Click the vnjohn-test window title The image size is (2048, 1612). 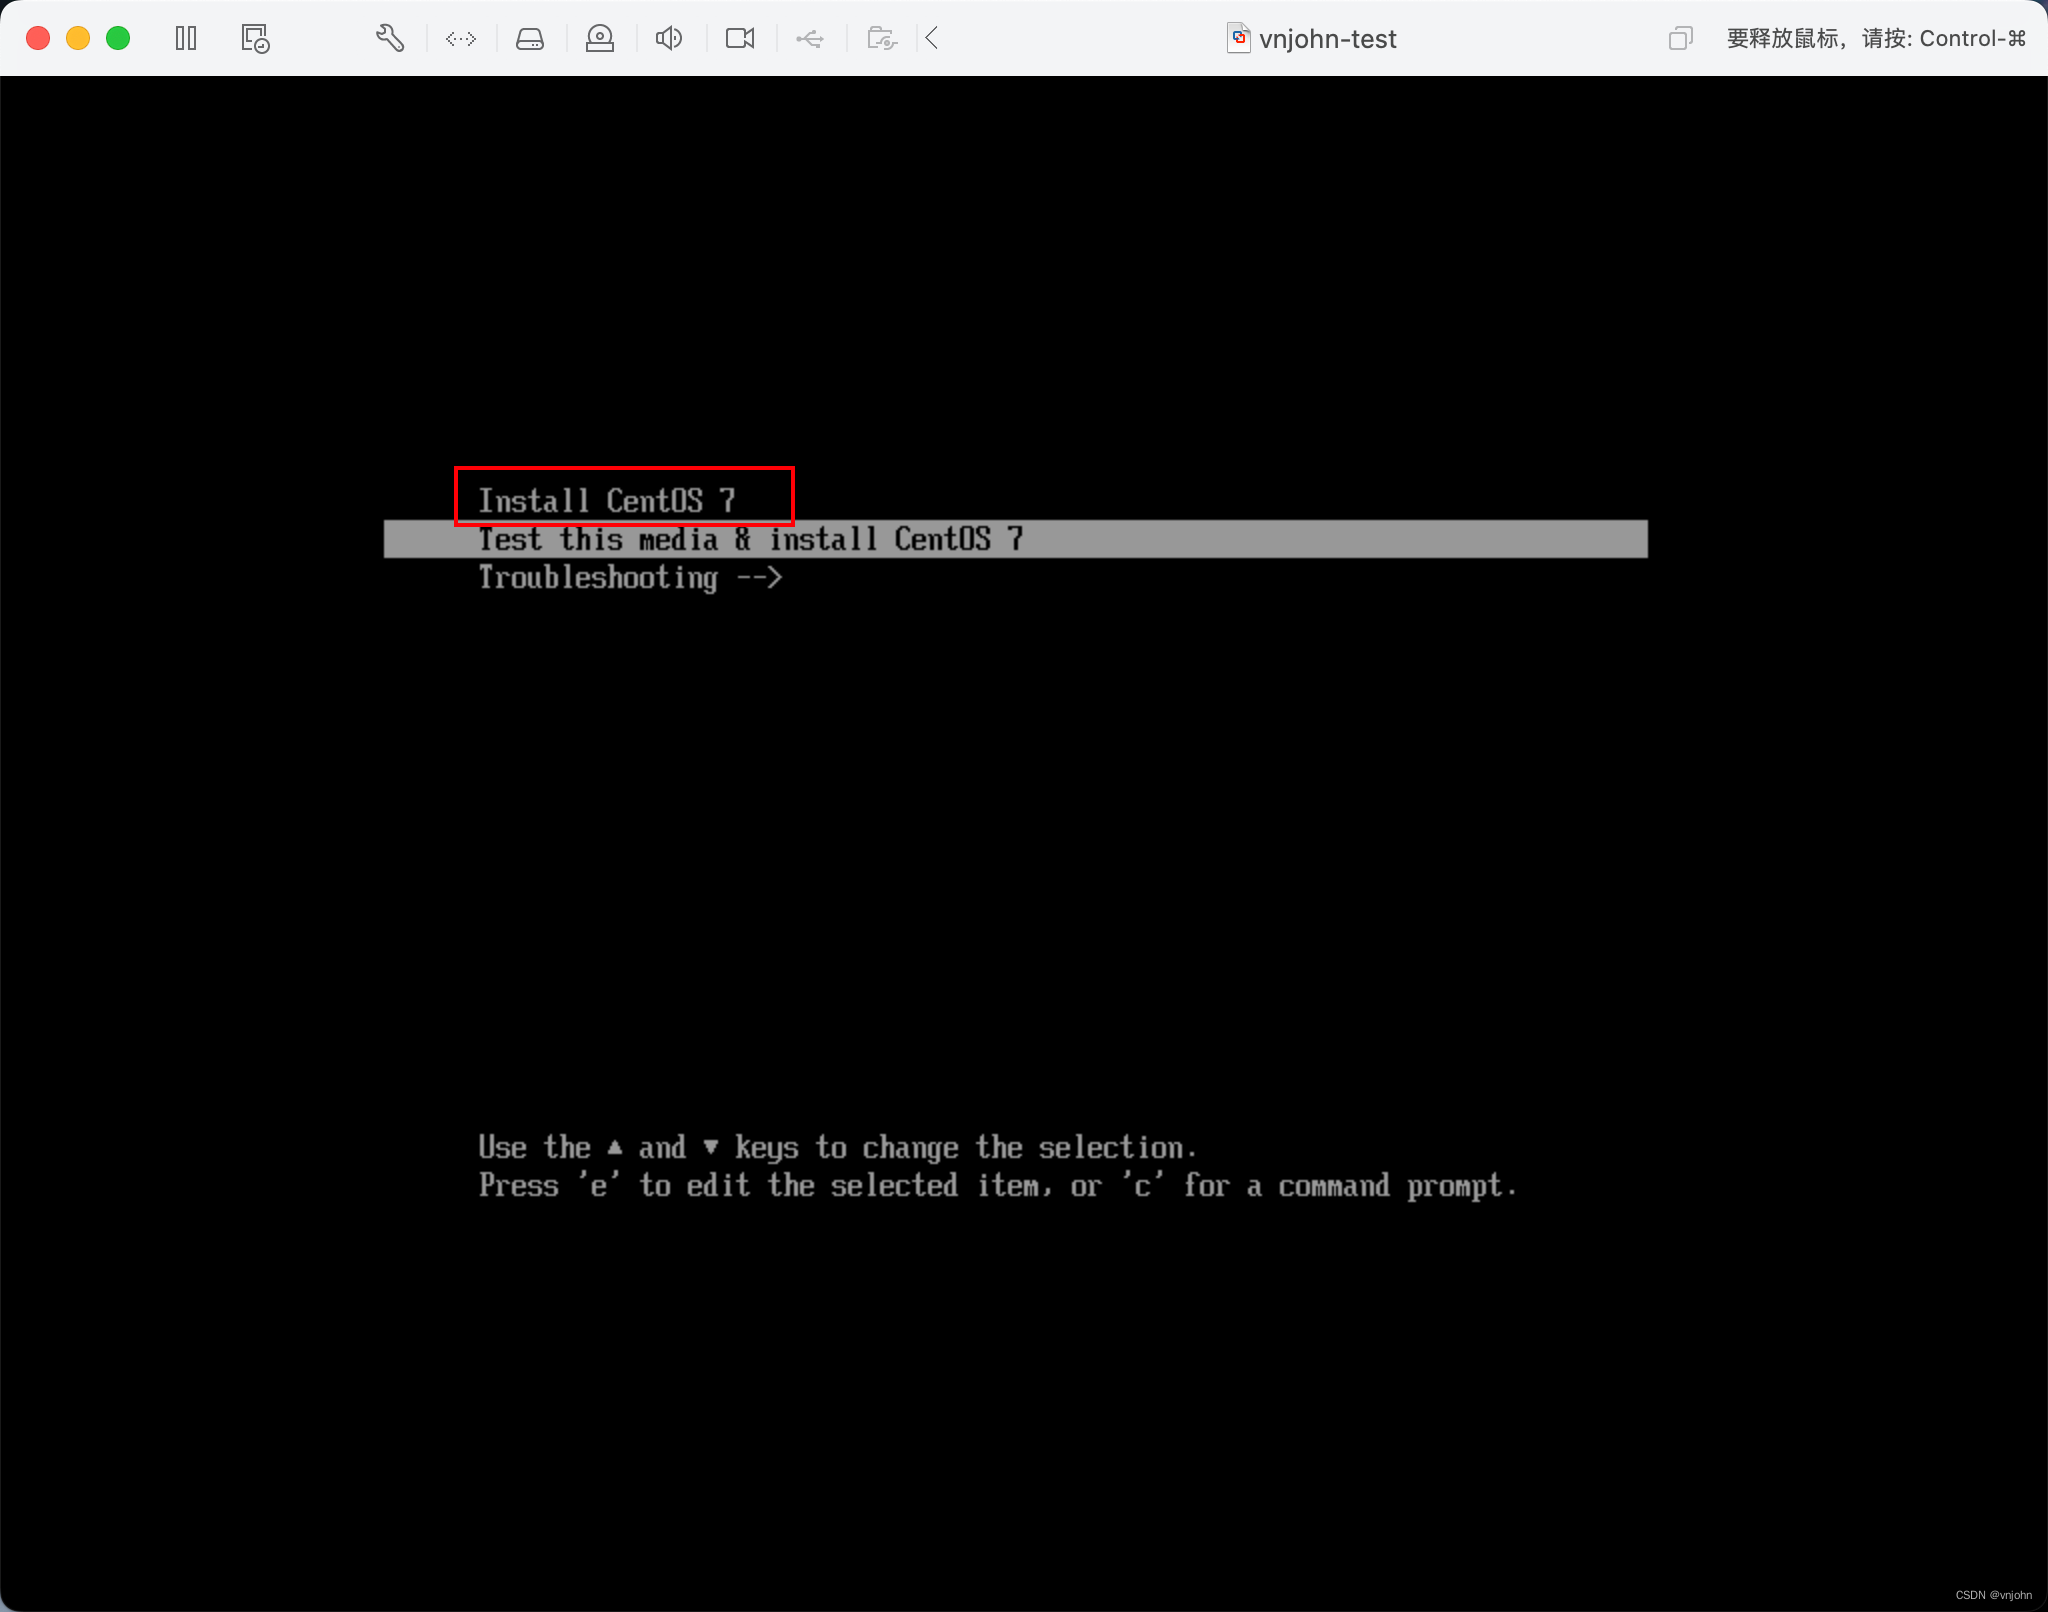(x=1327, y=39)
